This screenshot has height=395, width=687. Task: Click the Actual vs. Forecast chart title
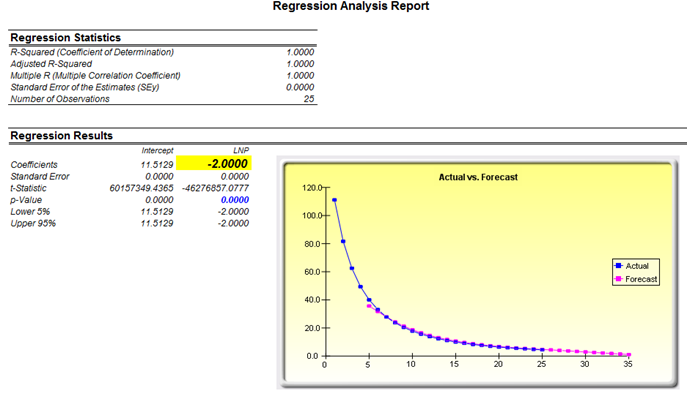point(478,177)
